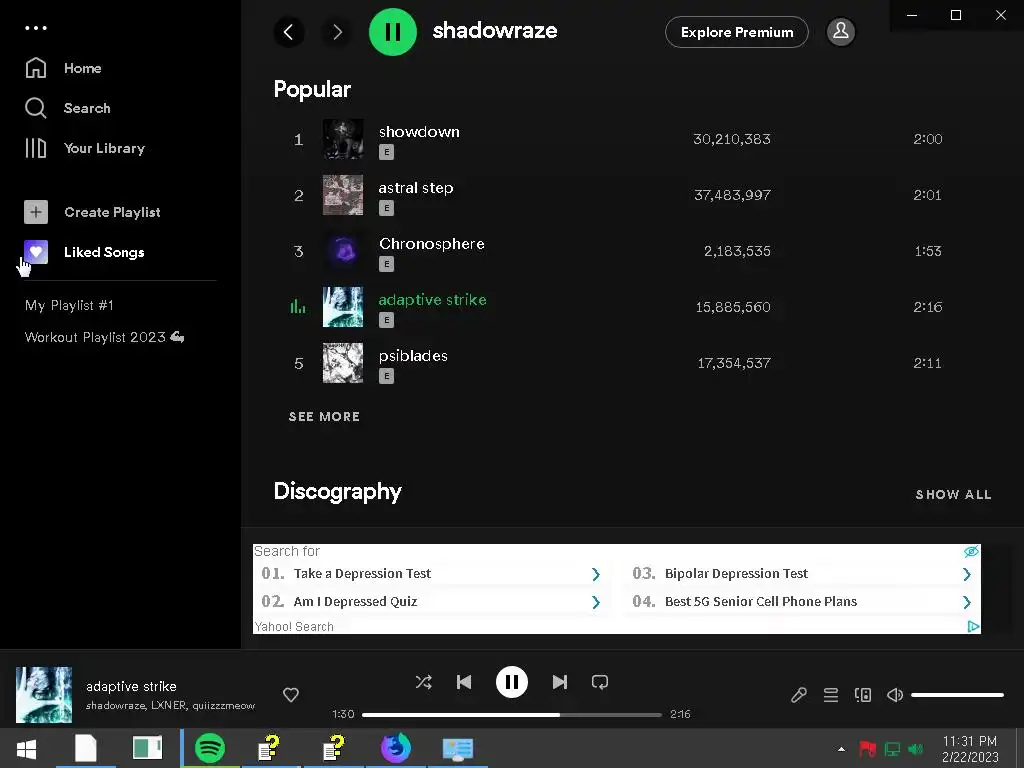The width and height of the screenshot is (1024, 768).
Task: Click psiblades album thumbnail
Action: (343, 363)
